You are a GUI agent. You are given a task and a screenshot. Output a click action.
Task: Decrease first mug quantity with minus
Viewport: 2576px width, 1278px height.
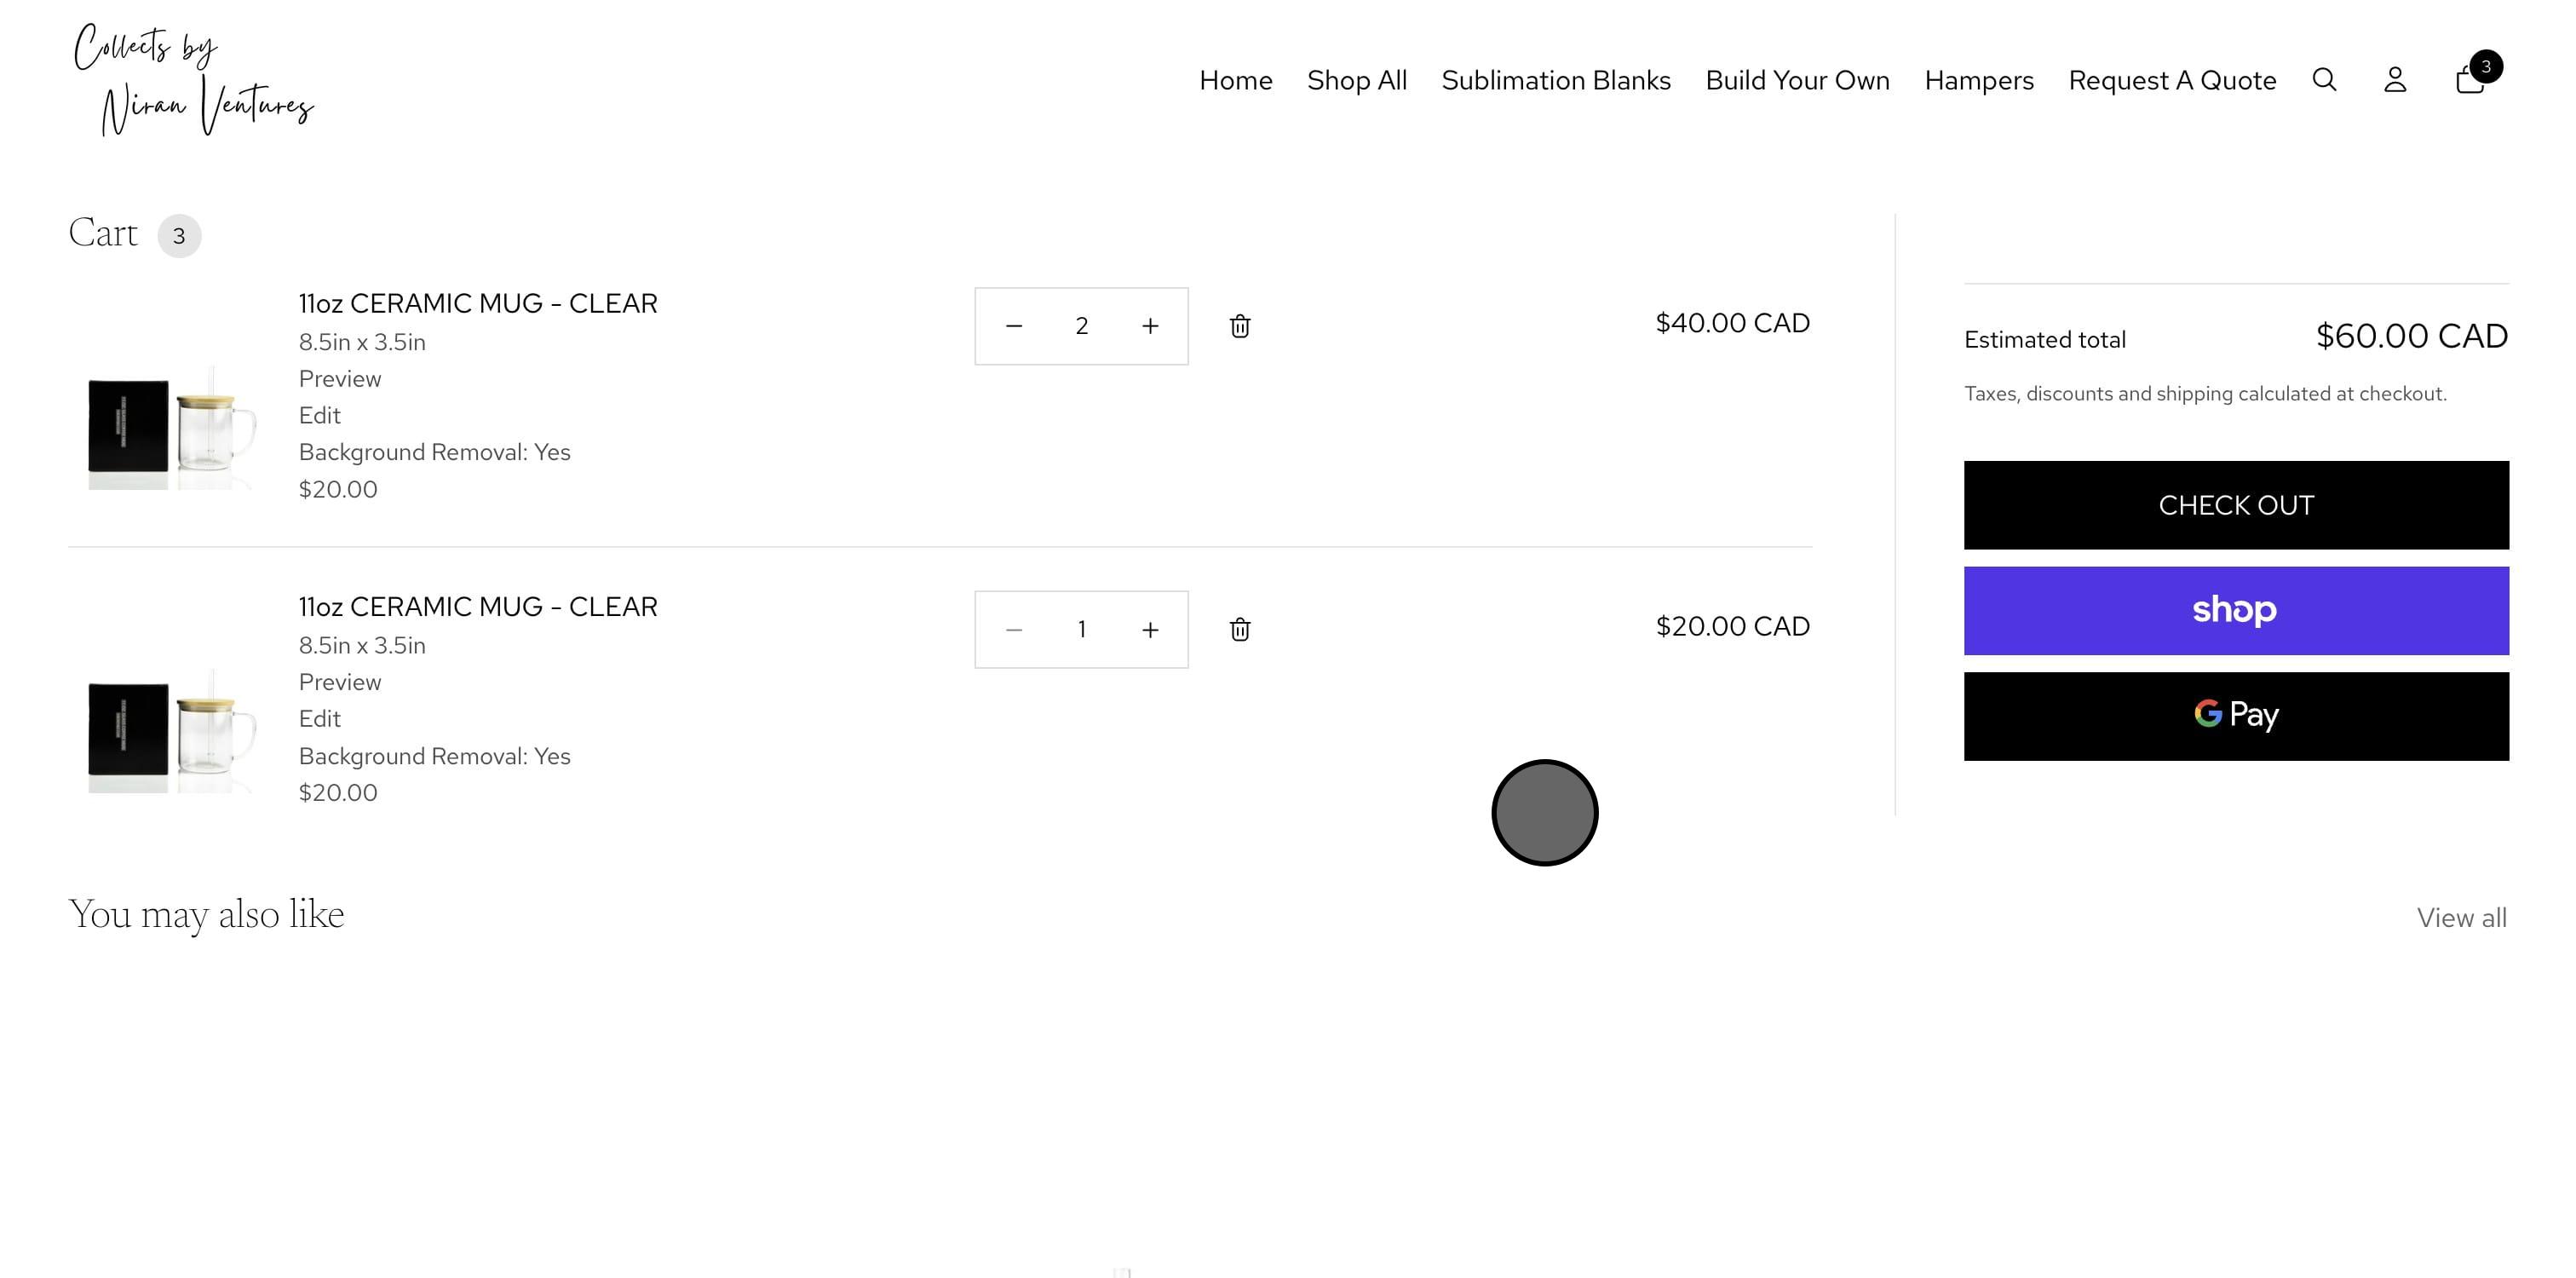pyautogui.click(x=1014, y=326)
